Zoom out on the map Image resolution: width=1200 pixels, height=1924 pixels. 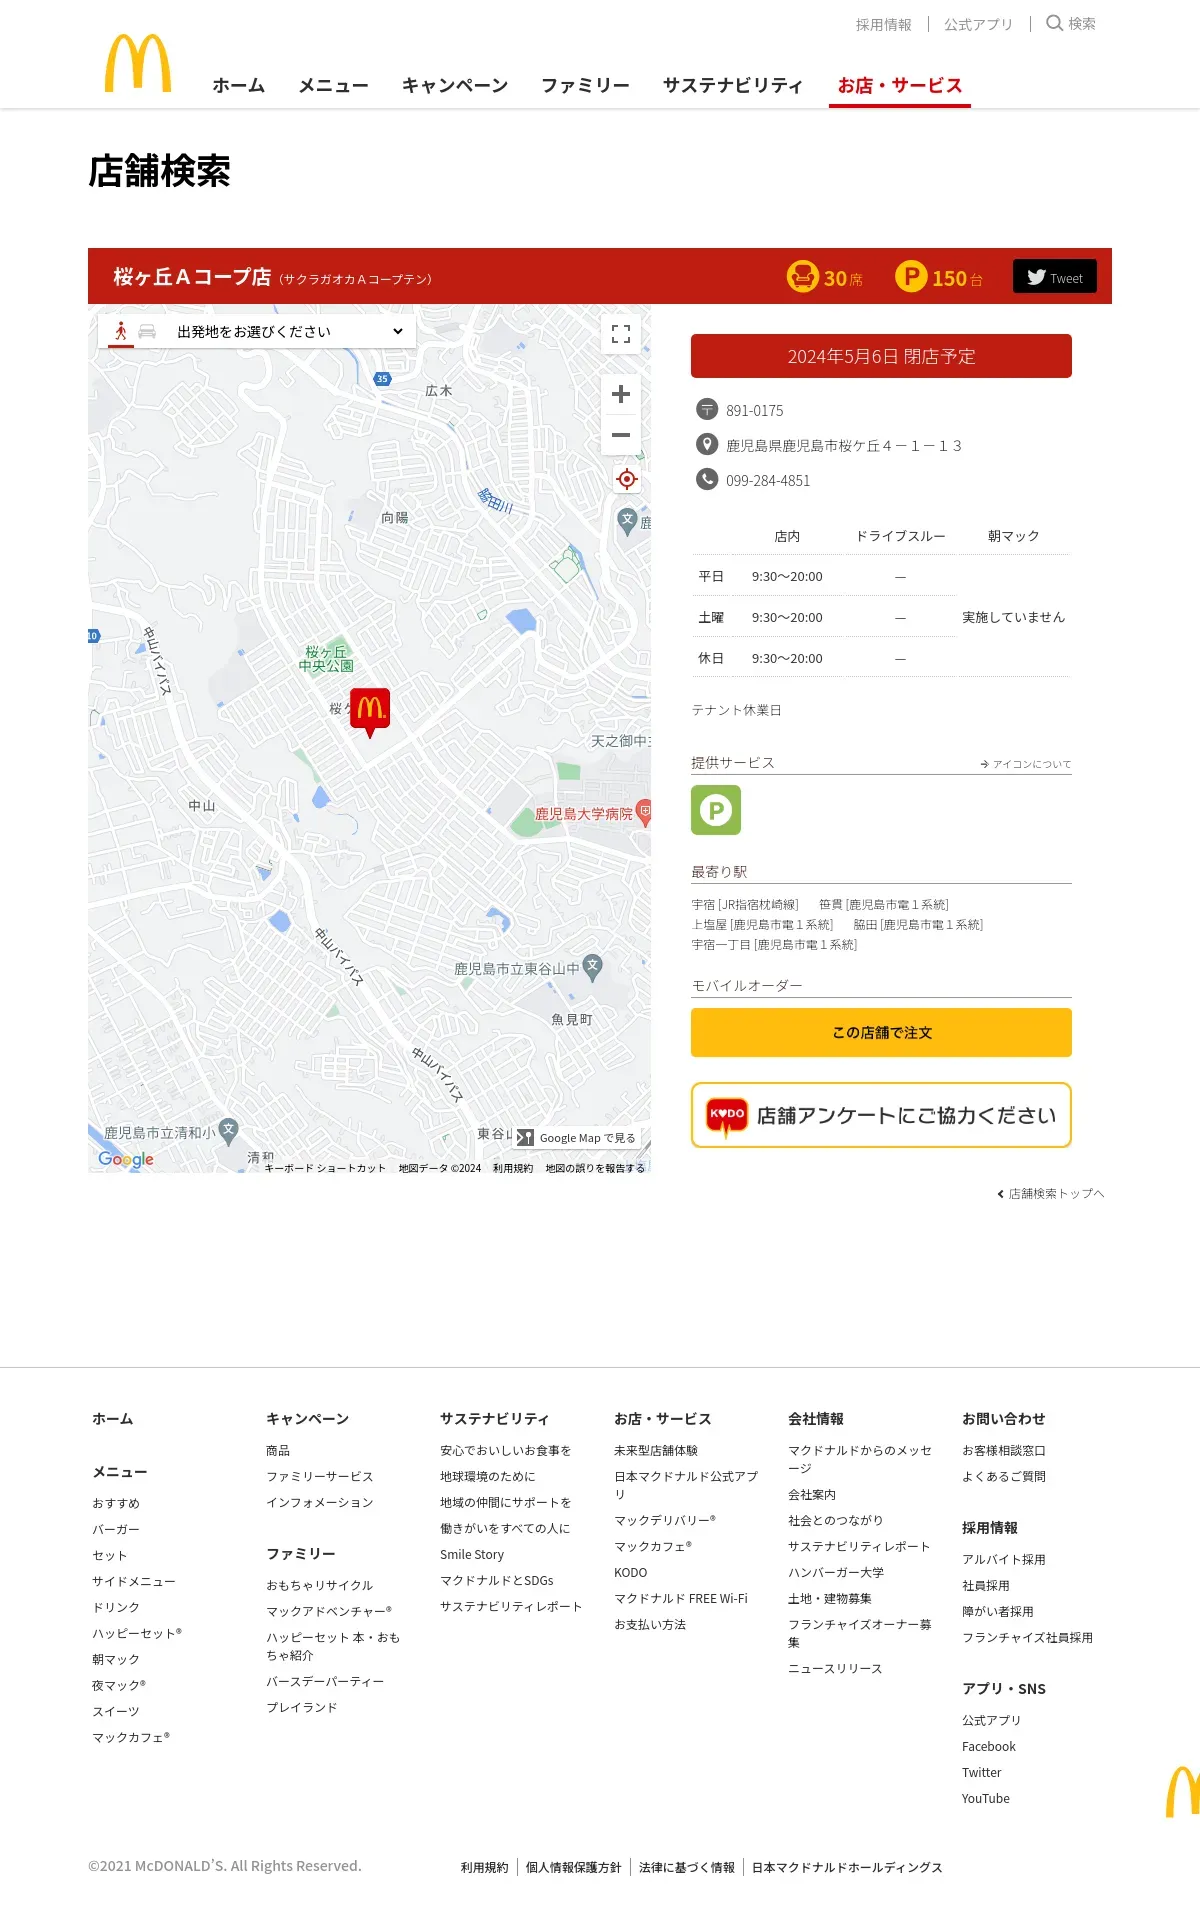(621, 435)
